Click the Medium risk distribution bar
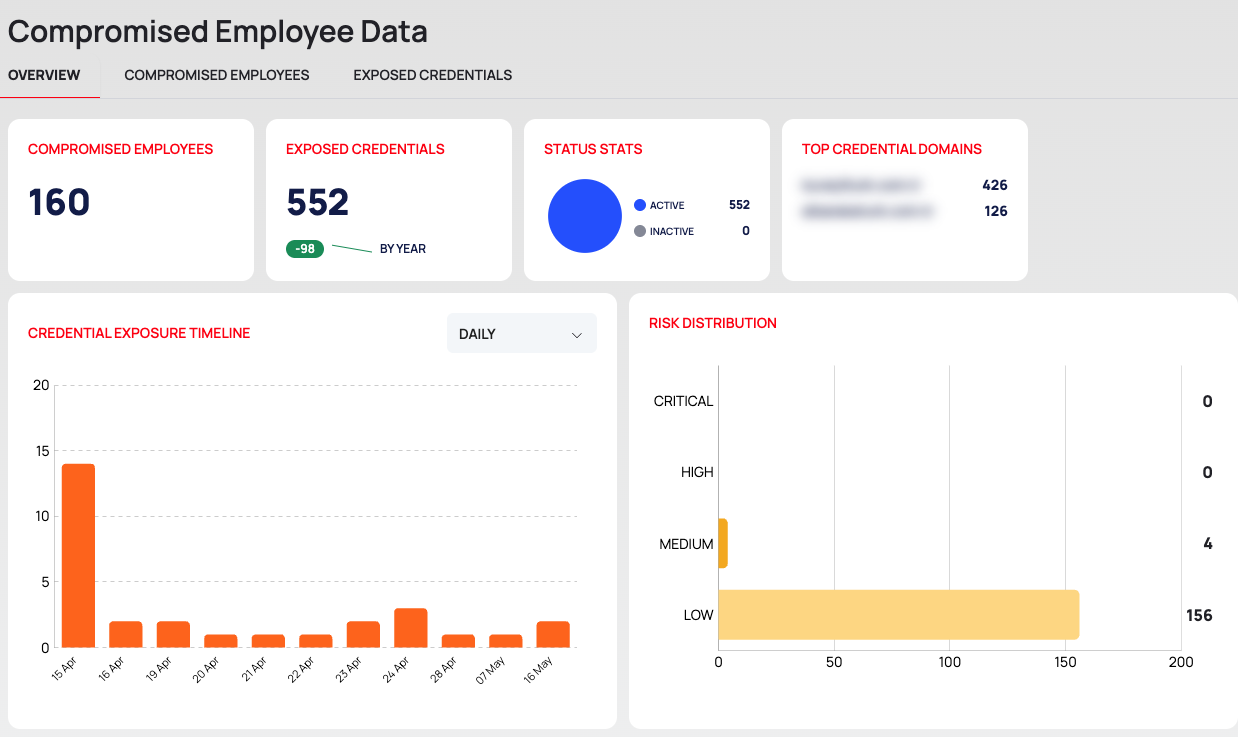 (723, 543)
